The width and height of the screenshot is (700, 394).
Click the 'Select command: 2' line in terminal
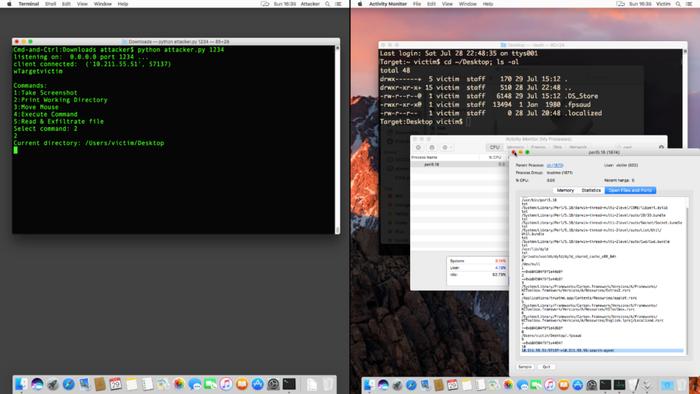(x=45, y=129)
